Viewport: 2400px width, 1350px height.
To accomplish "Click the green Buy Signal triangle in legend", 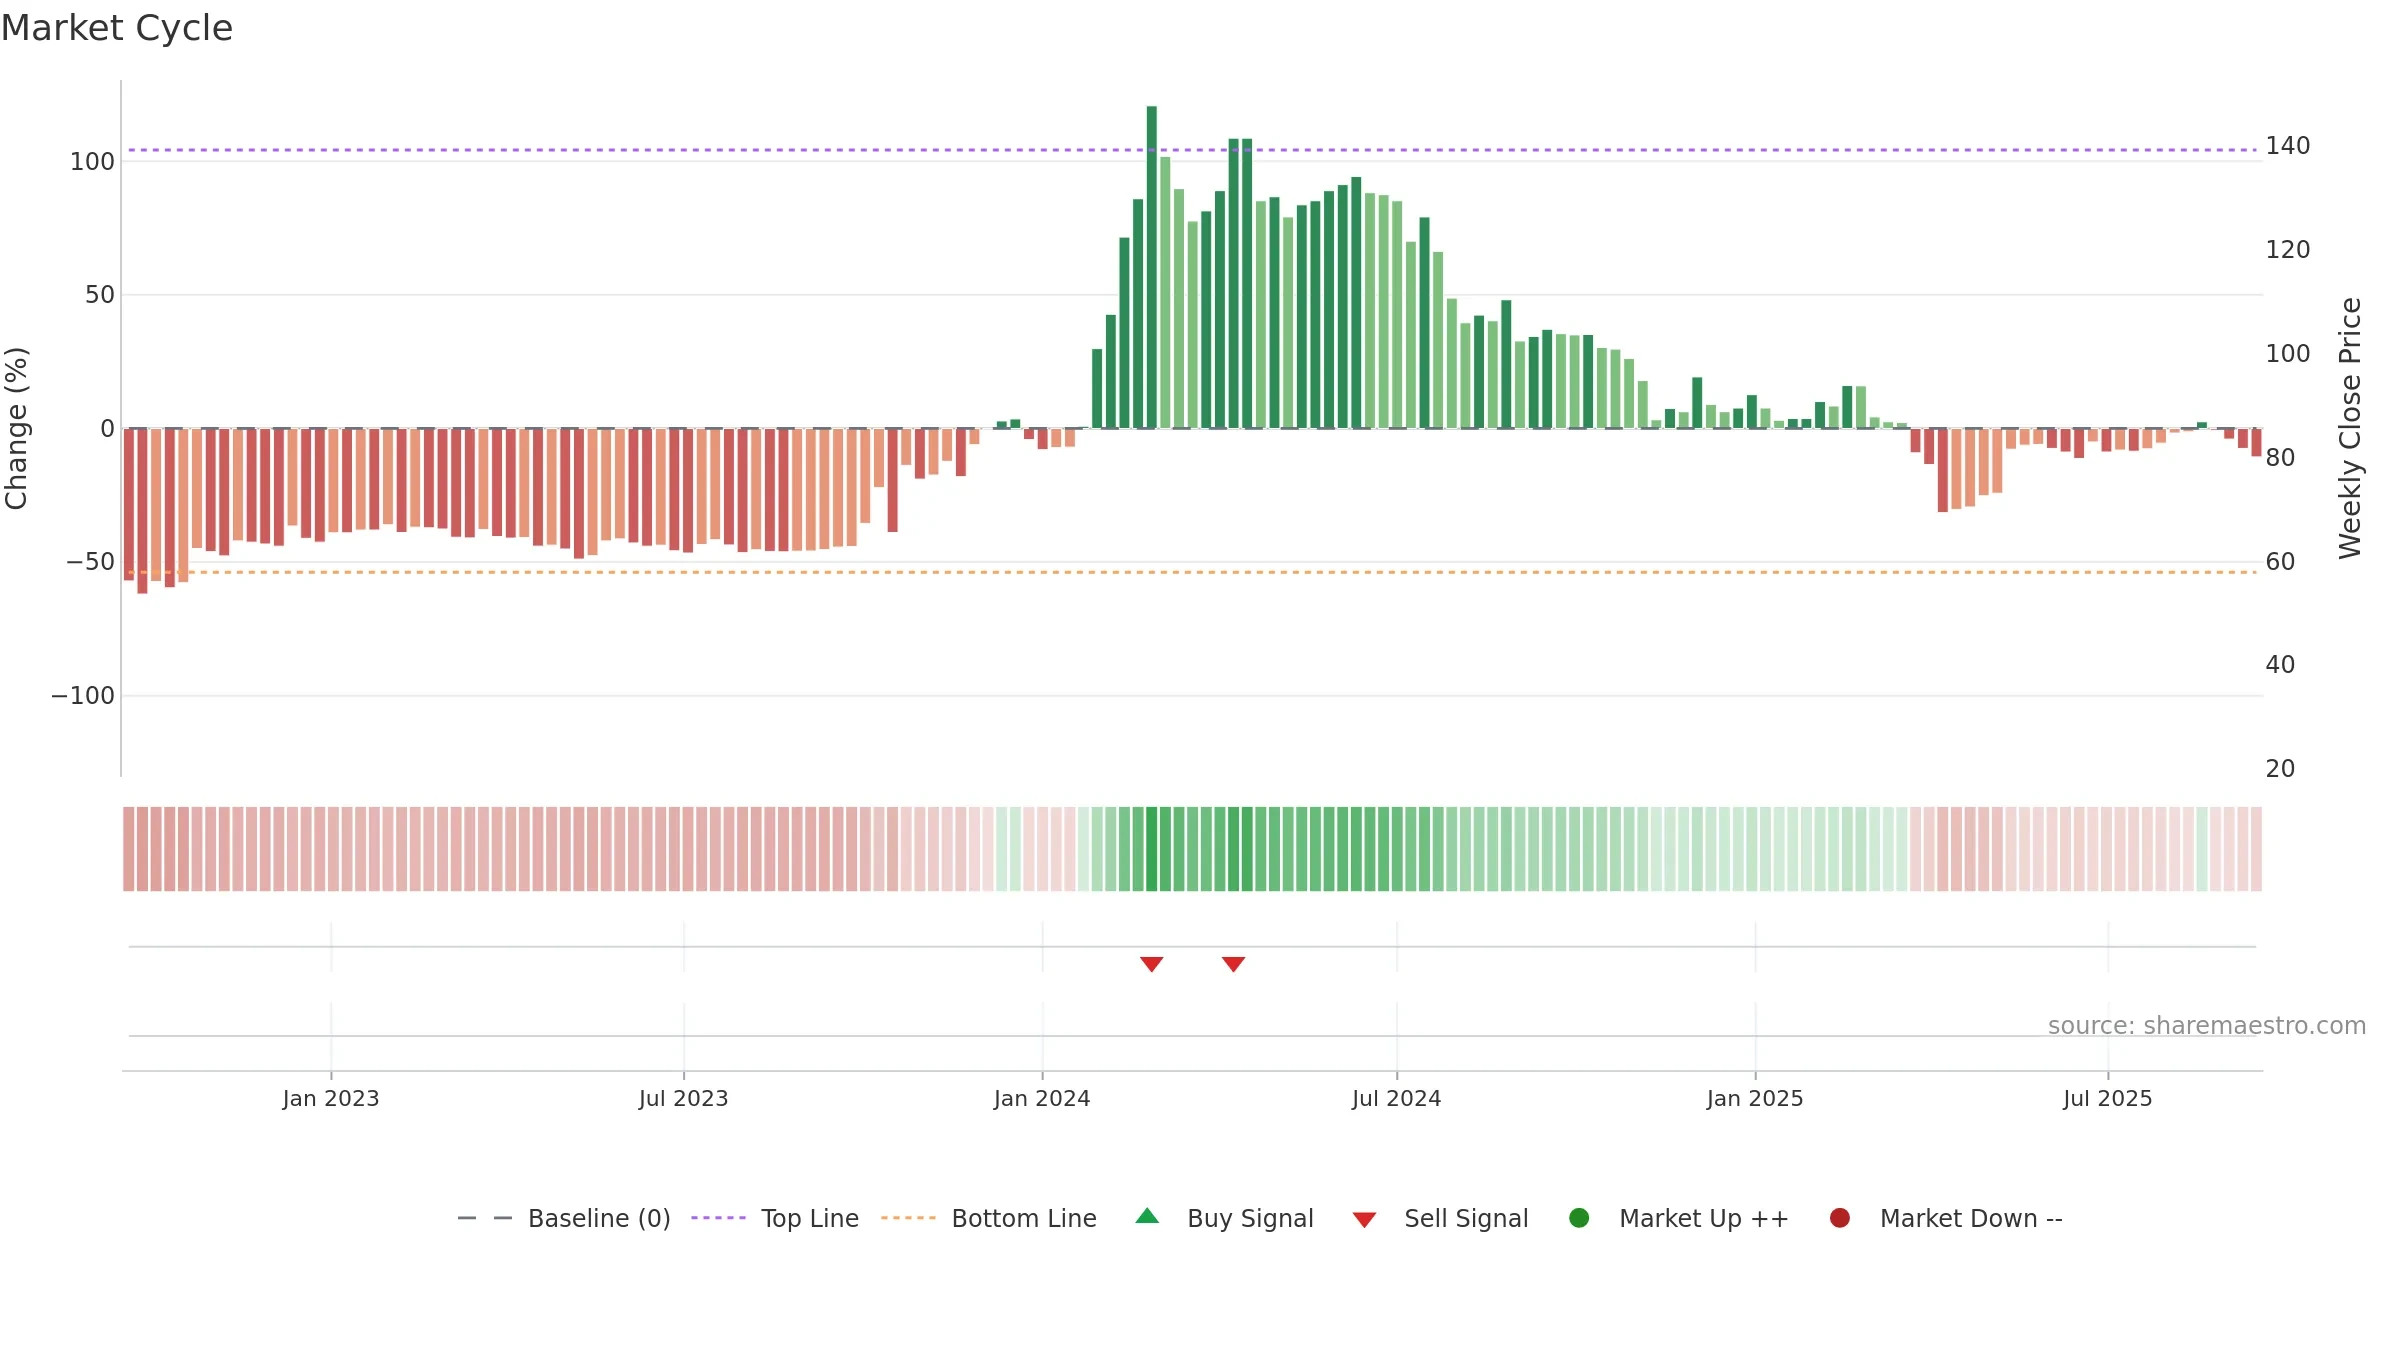I will click(x=1147, y=1216).
